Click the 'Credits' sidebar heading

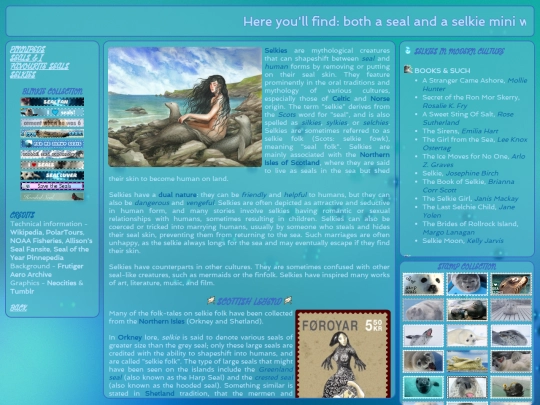[22, 215]
